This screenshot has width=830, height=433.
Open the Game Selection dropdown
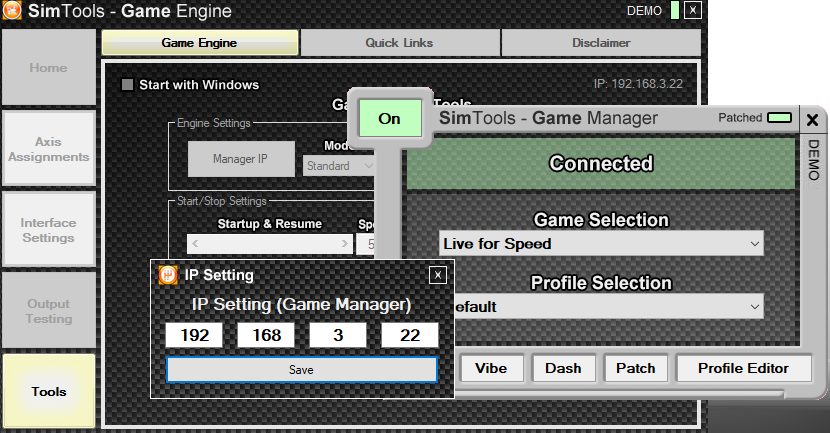601,243
